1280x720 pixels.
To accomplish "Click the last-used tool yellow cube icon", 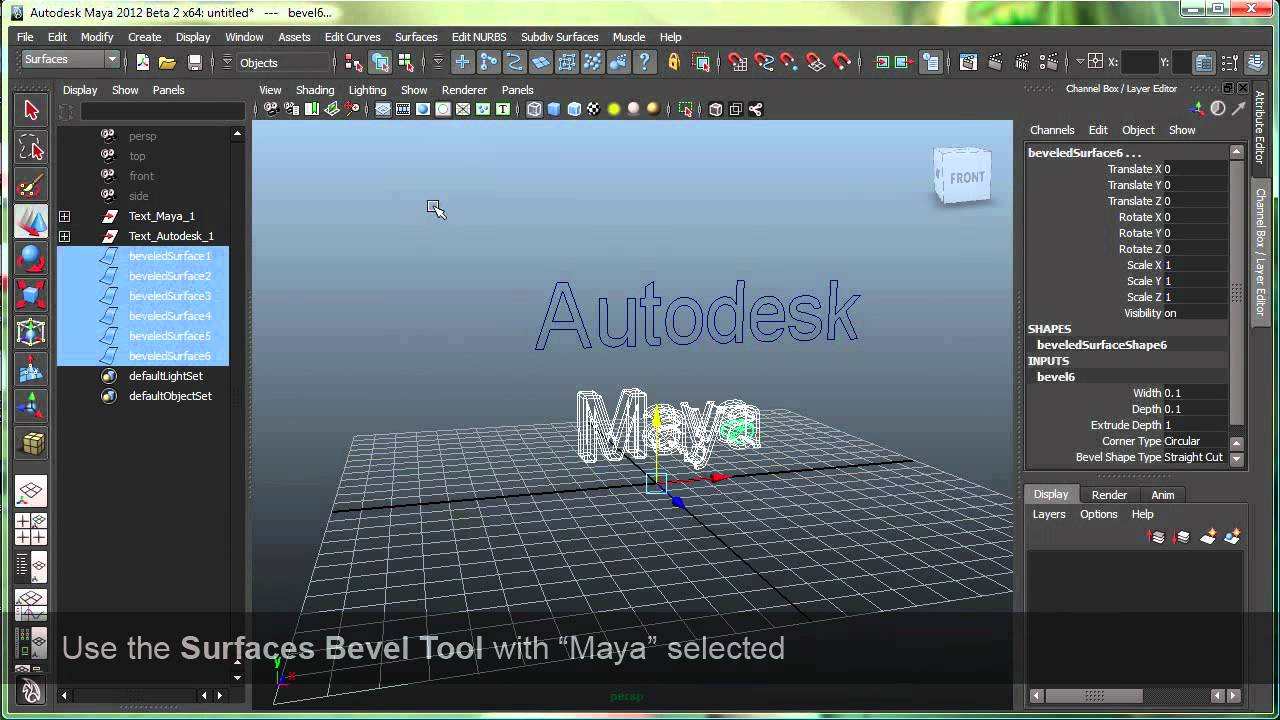I will click(31, 443).
